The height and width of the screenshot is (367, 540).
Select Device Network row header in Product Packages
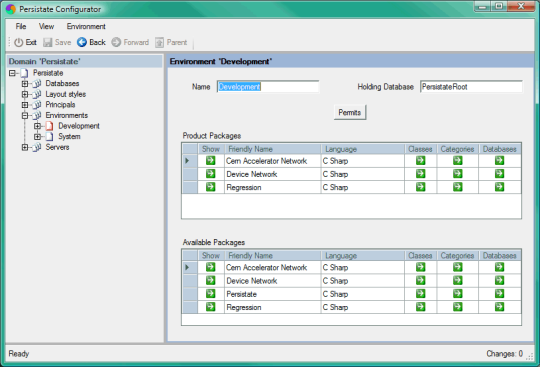pyautogui.click(x=190, y=174)
